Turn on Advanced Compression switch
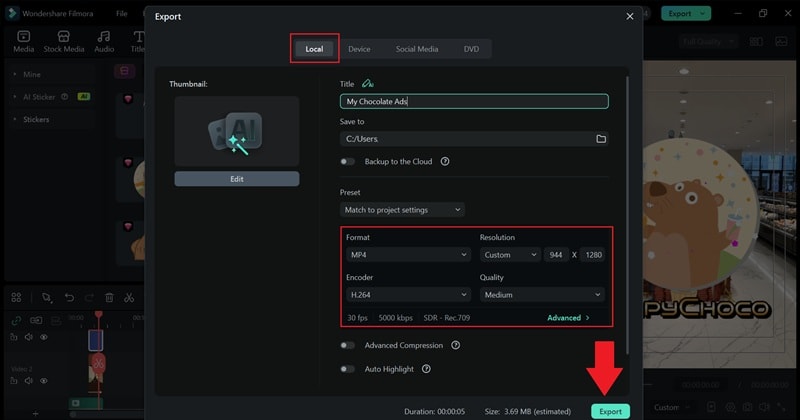 (347, 345)
